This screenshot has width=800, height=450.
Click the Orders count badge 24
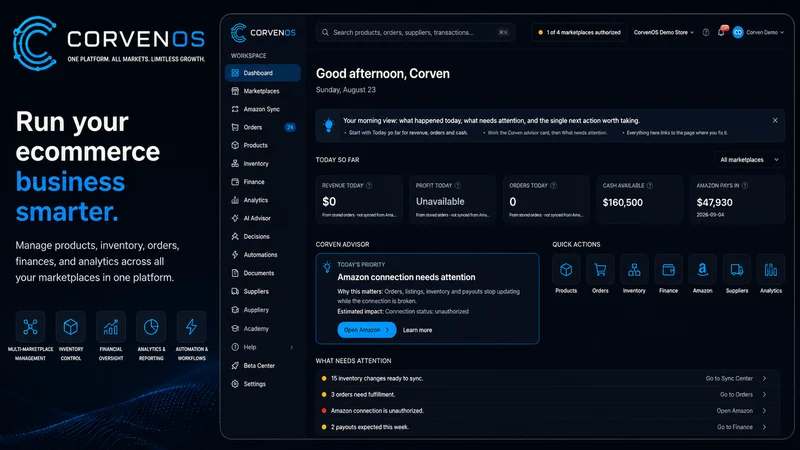[290, 128]
